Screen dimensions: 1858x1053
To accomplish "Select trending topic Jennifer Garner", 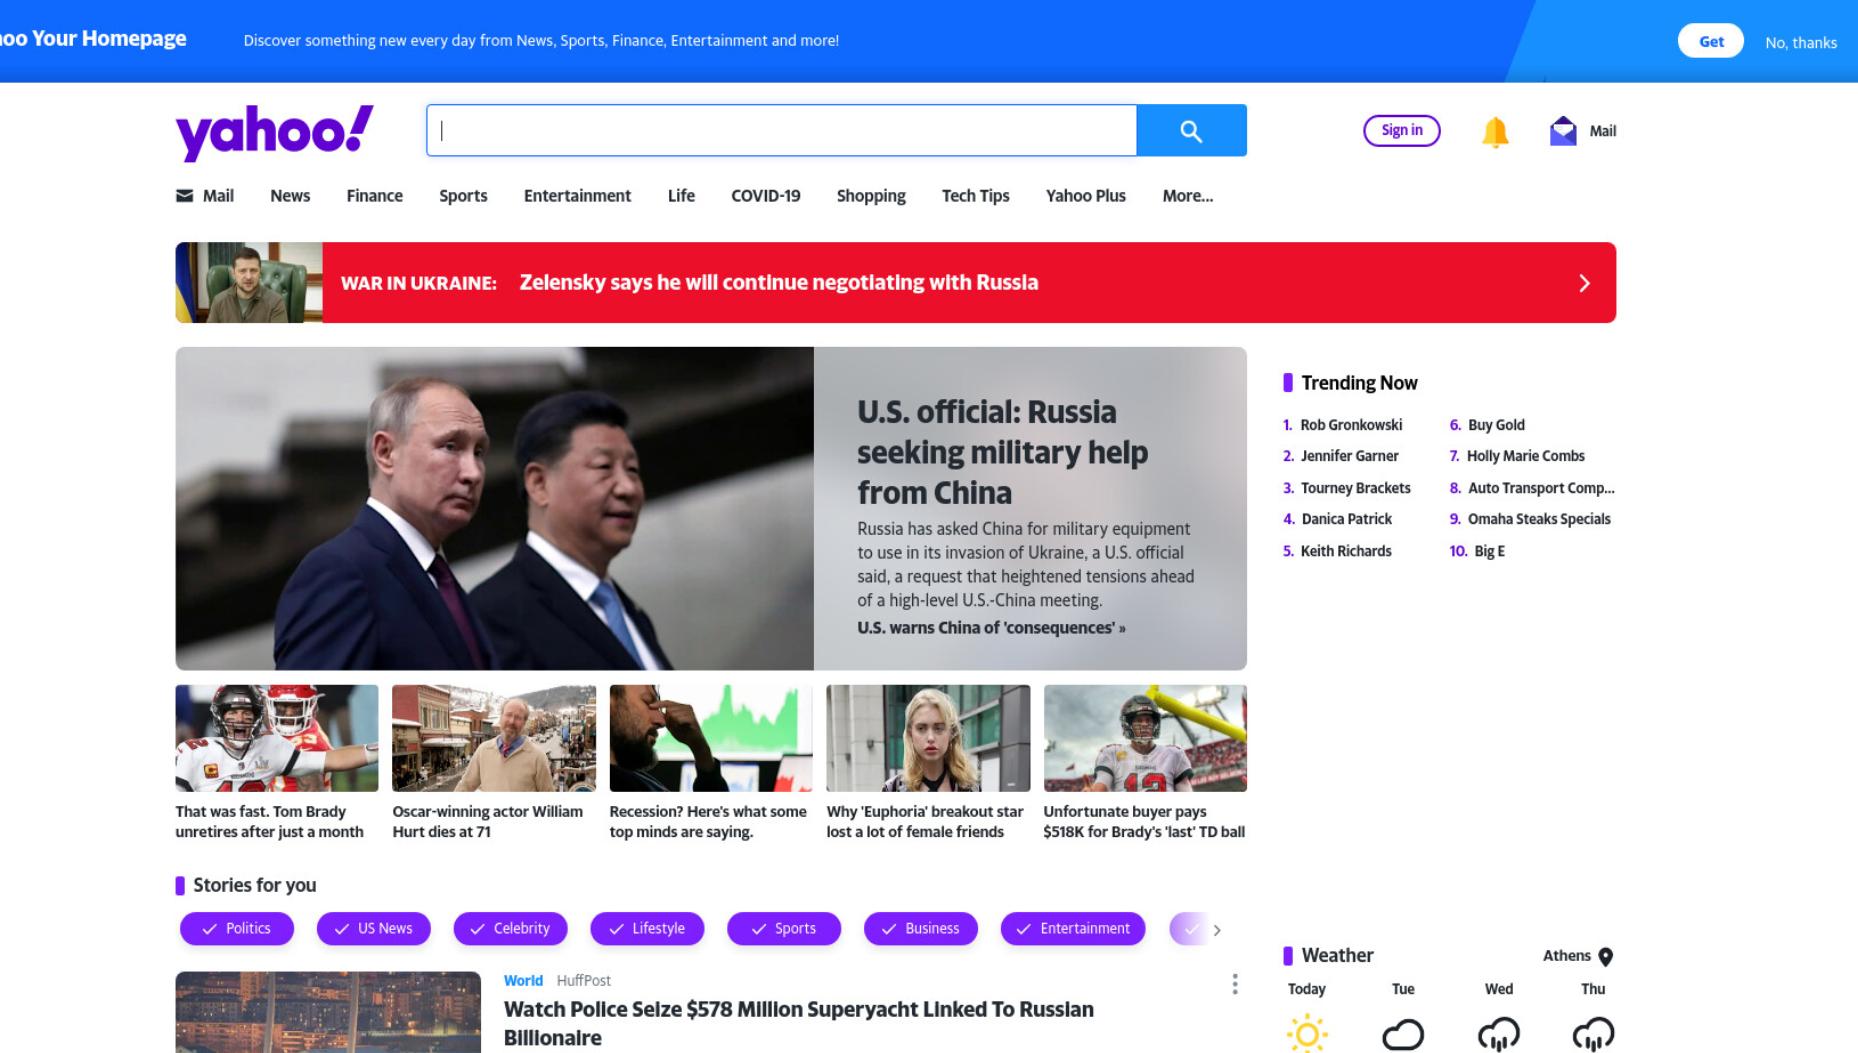I will pyautogui.click(x=1349, y=456).
